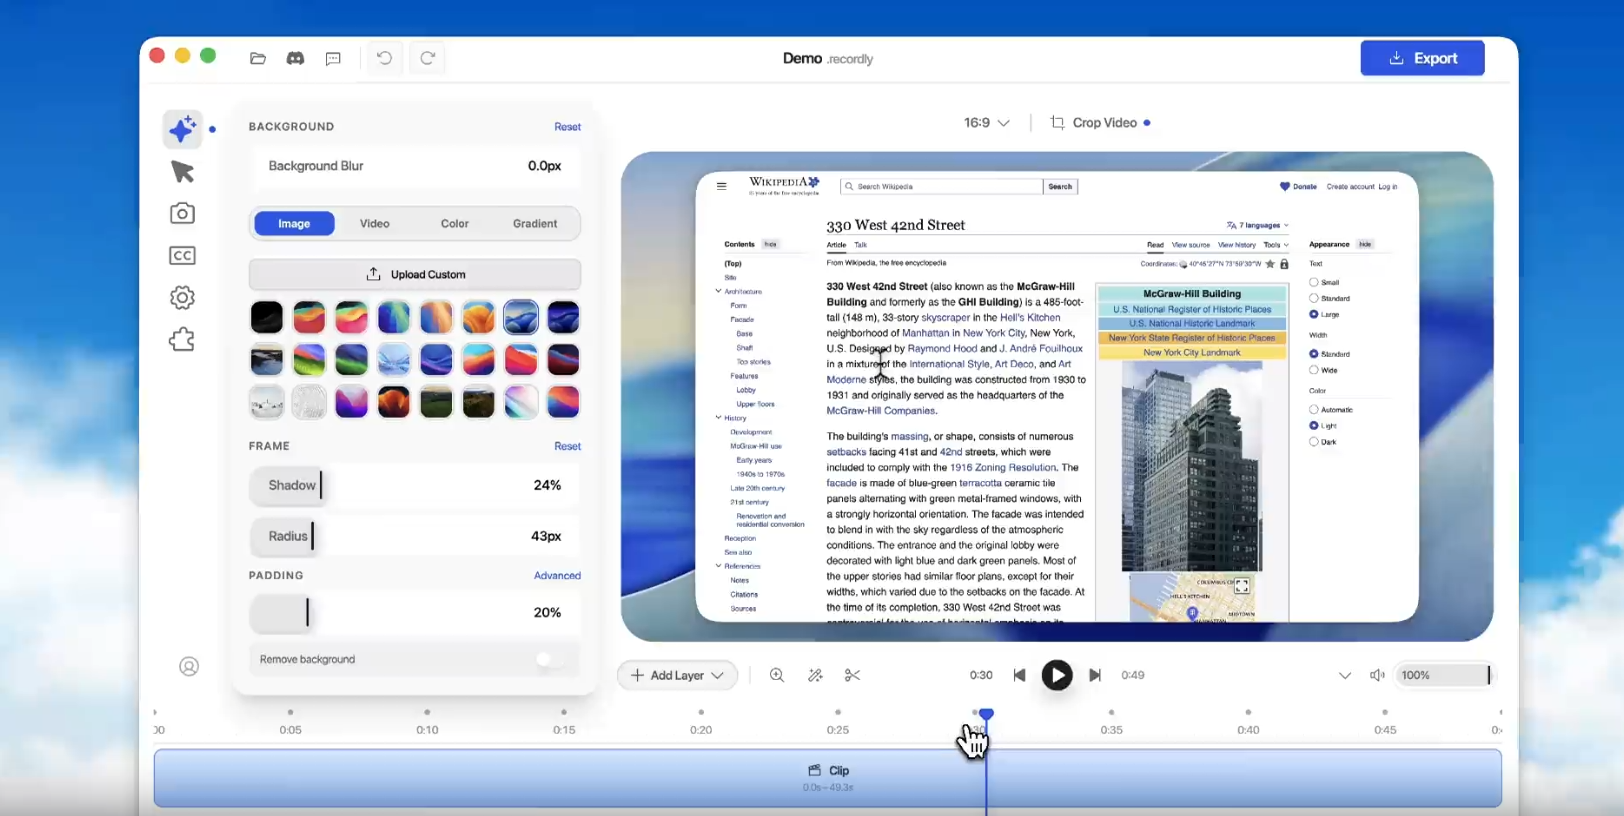Screen dimensions: 1624x816
Task: Click the Padding slider
Action: (415, 613)
